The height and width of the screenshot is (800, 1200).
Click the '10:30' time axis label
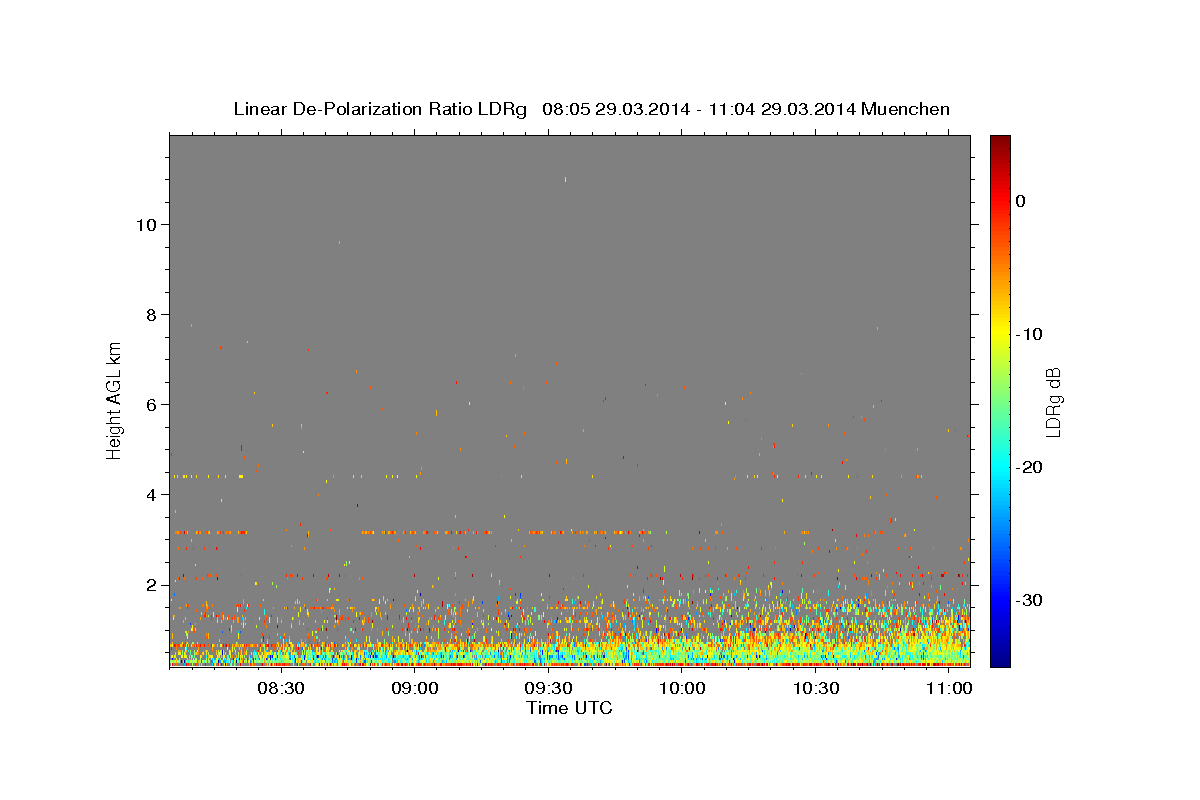816,688
